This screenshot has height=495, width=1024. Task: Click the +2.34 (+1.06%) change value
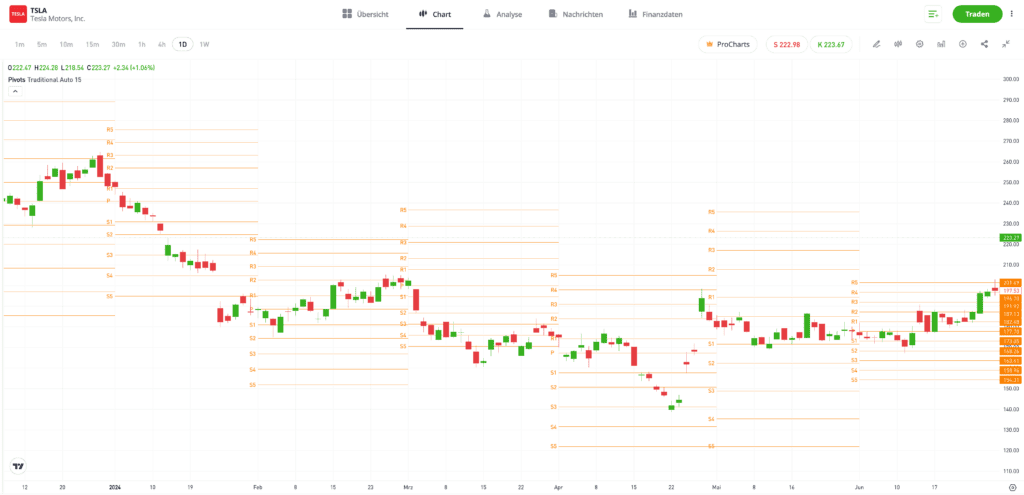point(133,67)
